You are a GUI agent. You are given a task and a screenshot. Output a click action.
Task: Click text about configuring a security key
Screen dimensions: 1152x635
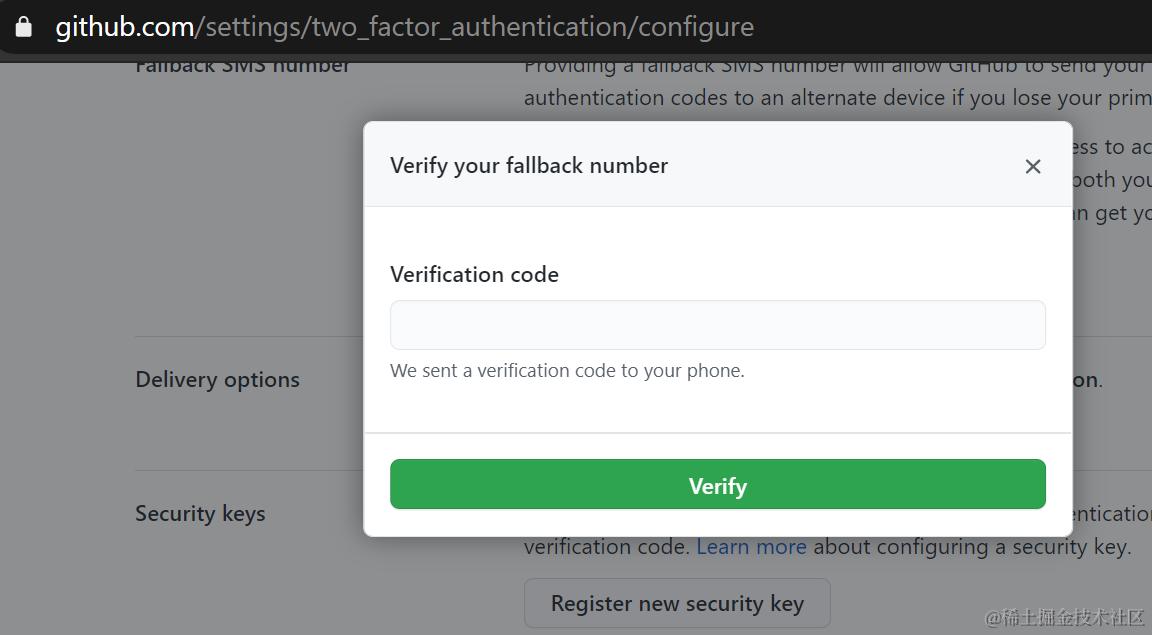pos(971,547)
